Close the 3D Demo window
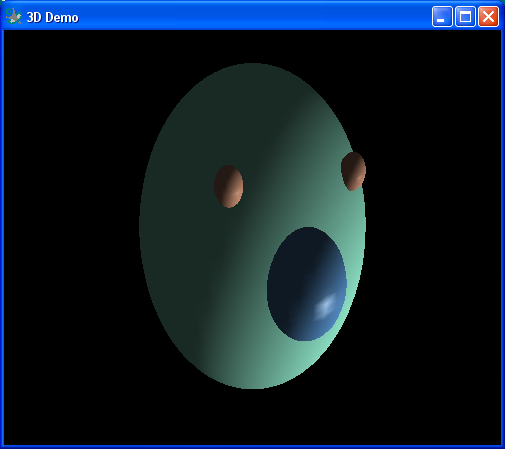The width and height of the screenshot is (505, 449). (x=488, y=16)
